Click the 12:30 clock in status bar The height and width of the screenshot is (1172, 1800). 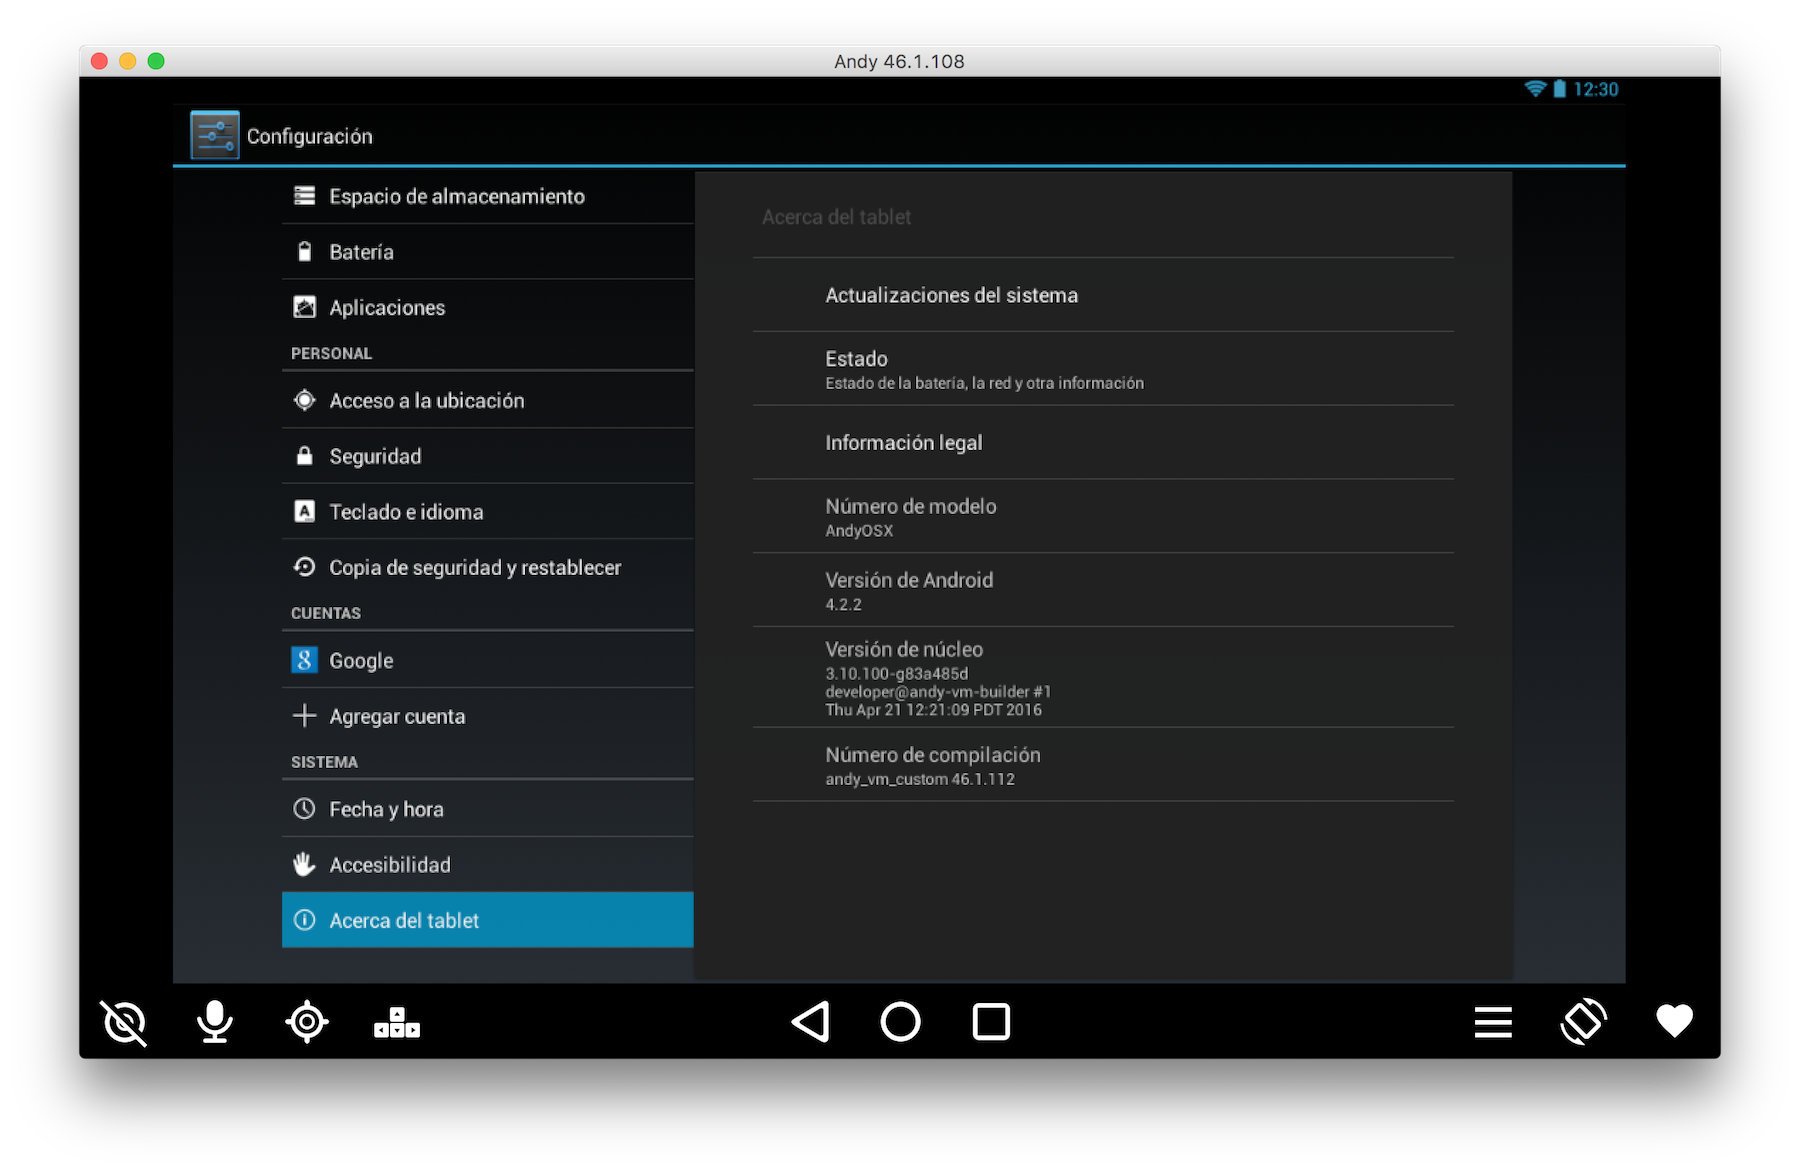point(1596,89)
